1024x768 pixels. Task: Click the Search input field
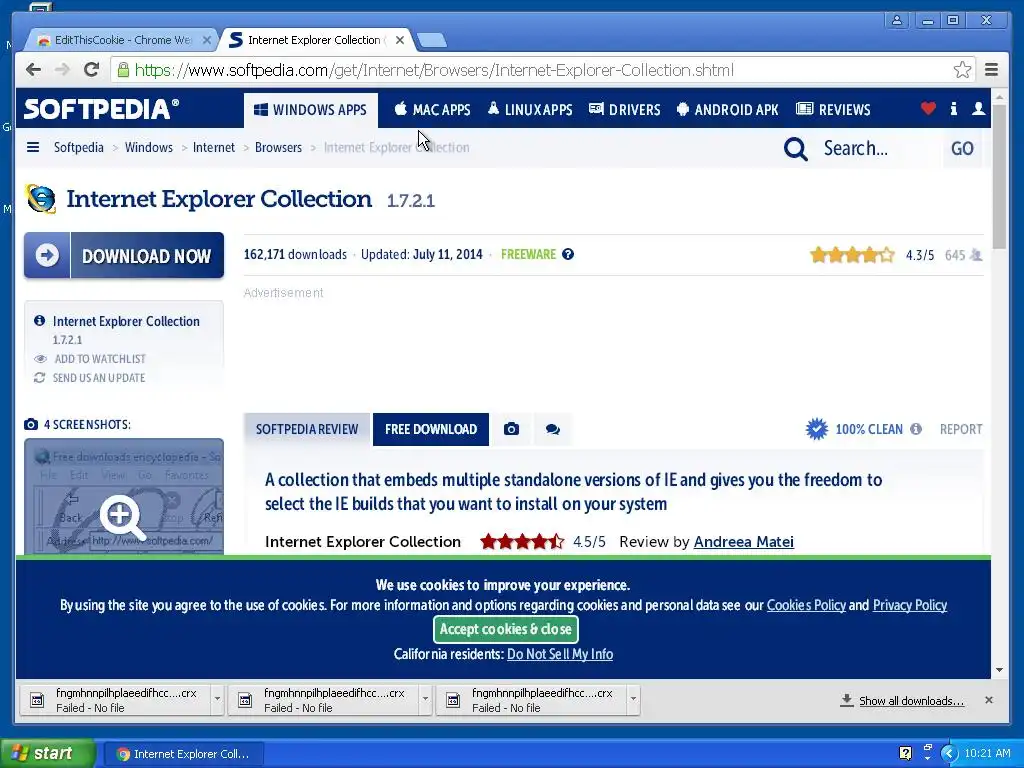(875, 148)
